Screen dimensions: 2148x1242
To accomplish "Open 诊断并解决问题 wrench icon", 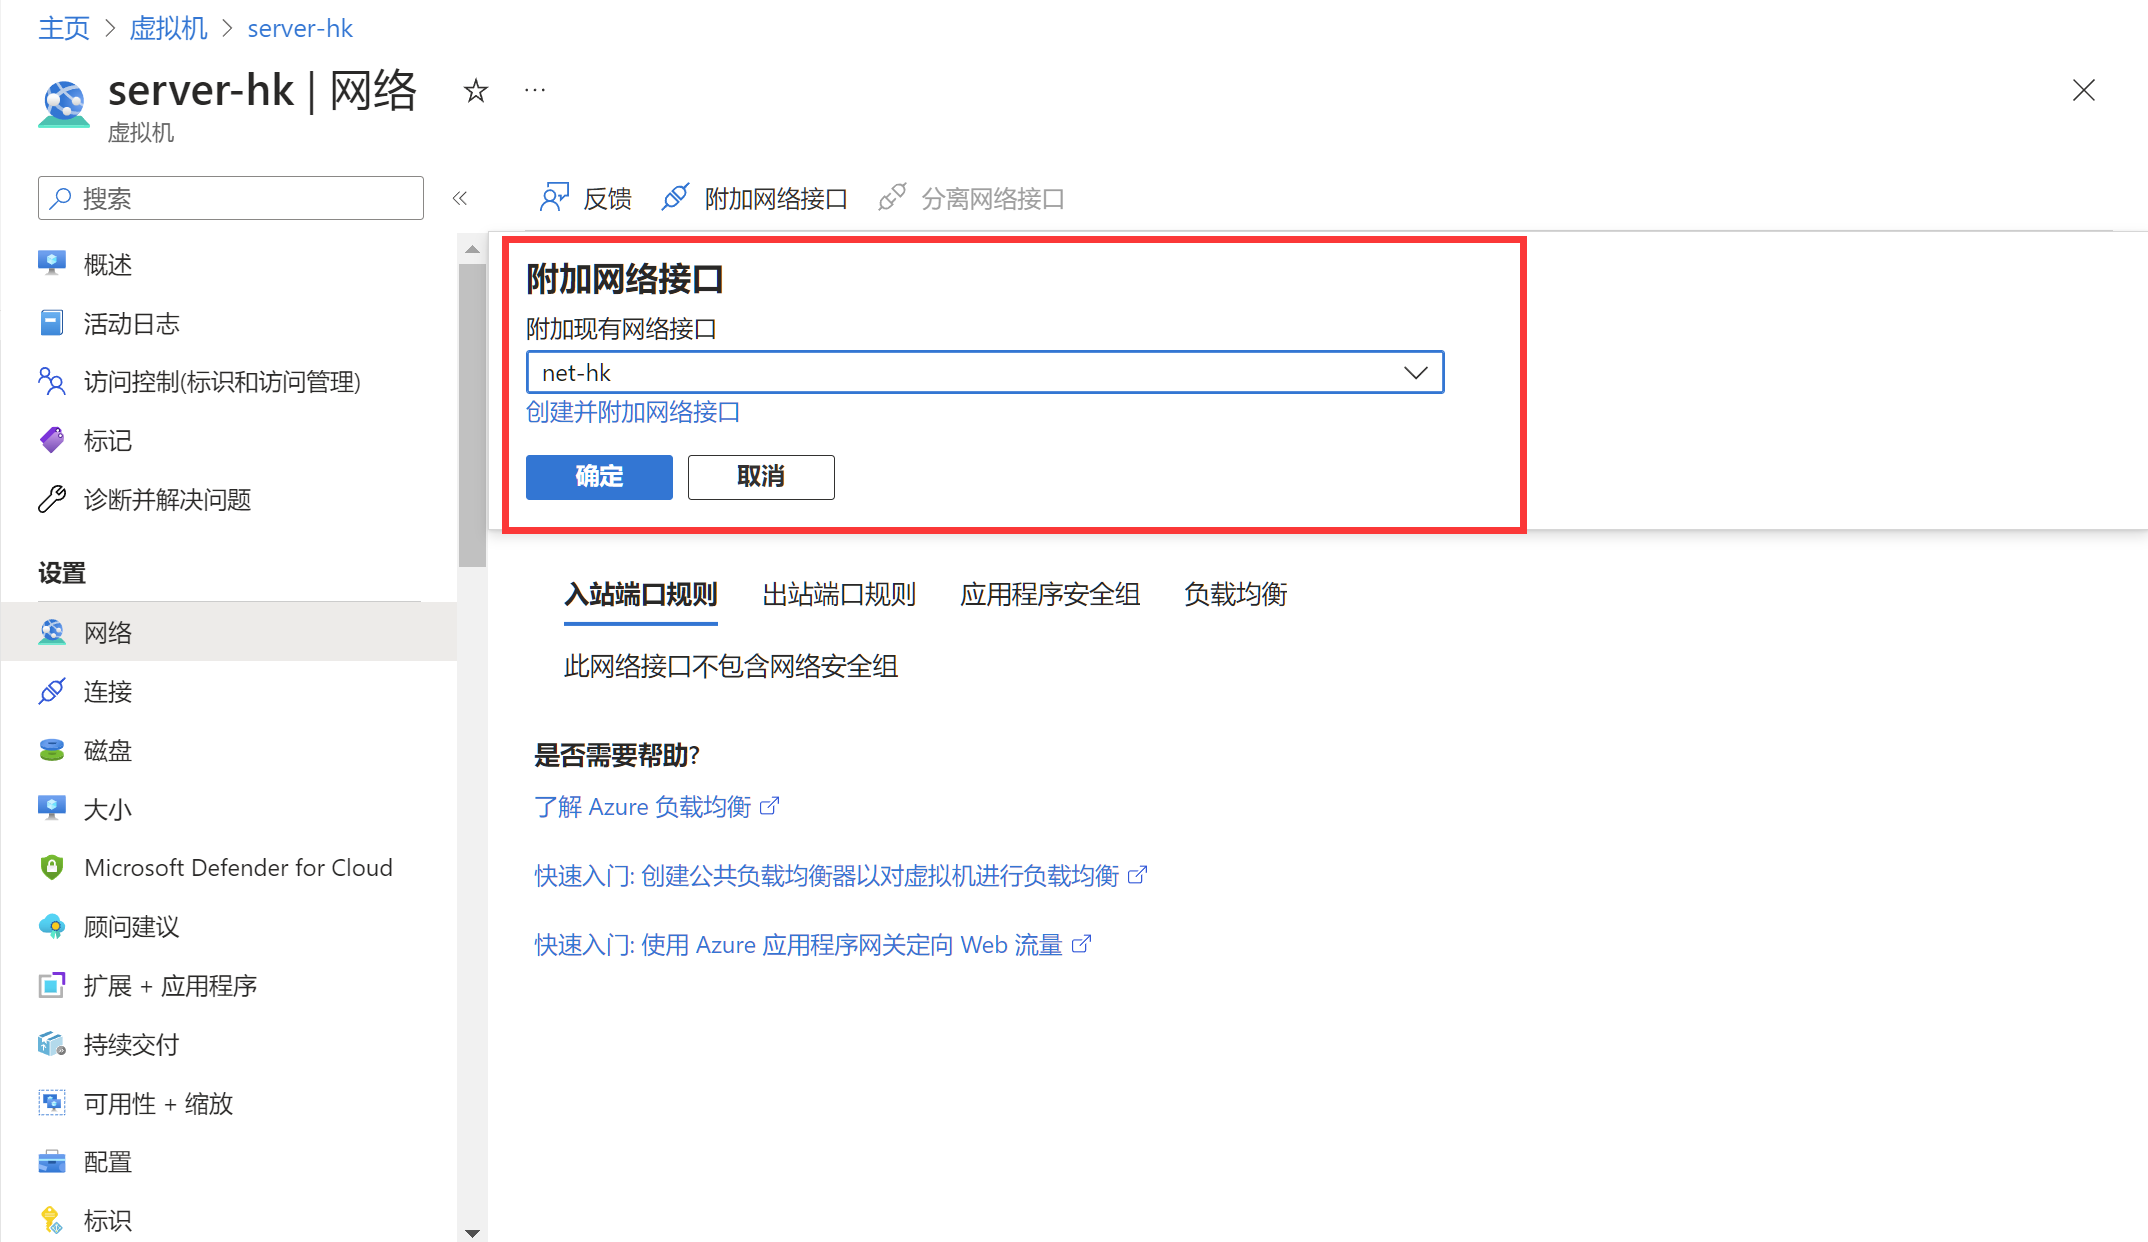I will (x=52, y=499).
